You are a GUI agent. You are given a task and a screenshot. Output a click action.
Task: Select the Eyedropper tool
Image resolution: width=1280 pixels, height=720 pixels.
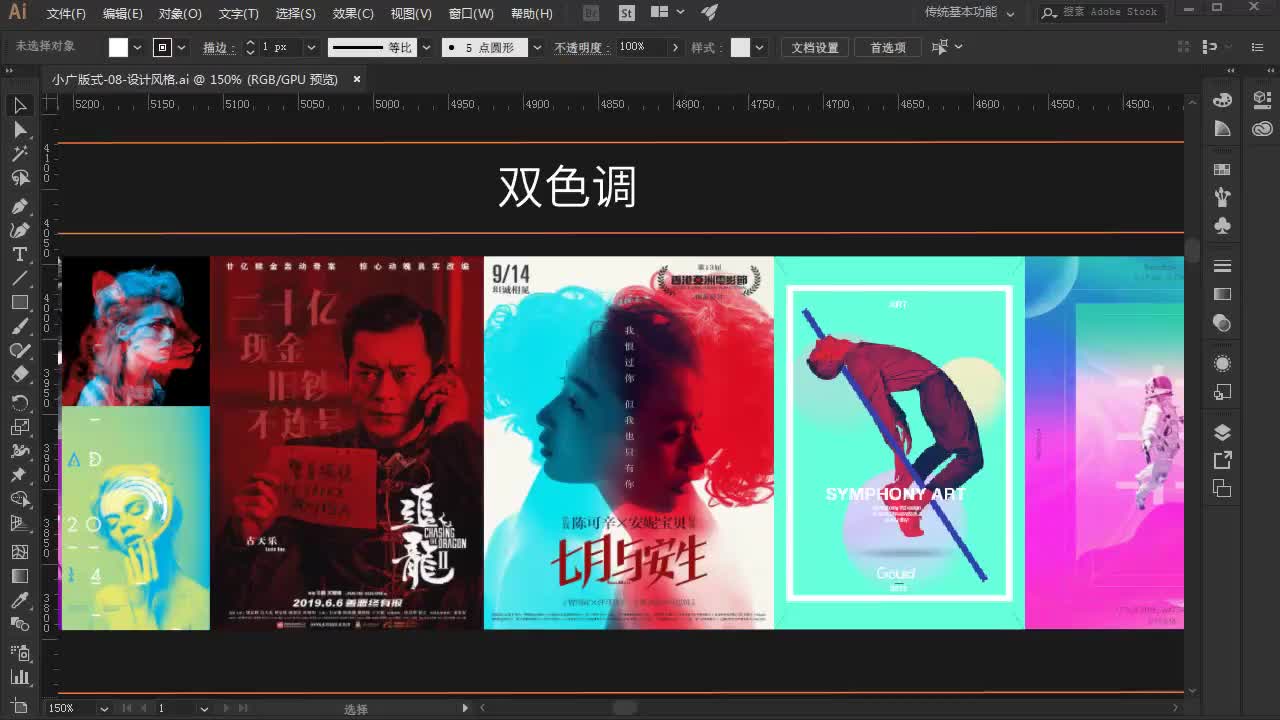tap(20, 600)
